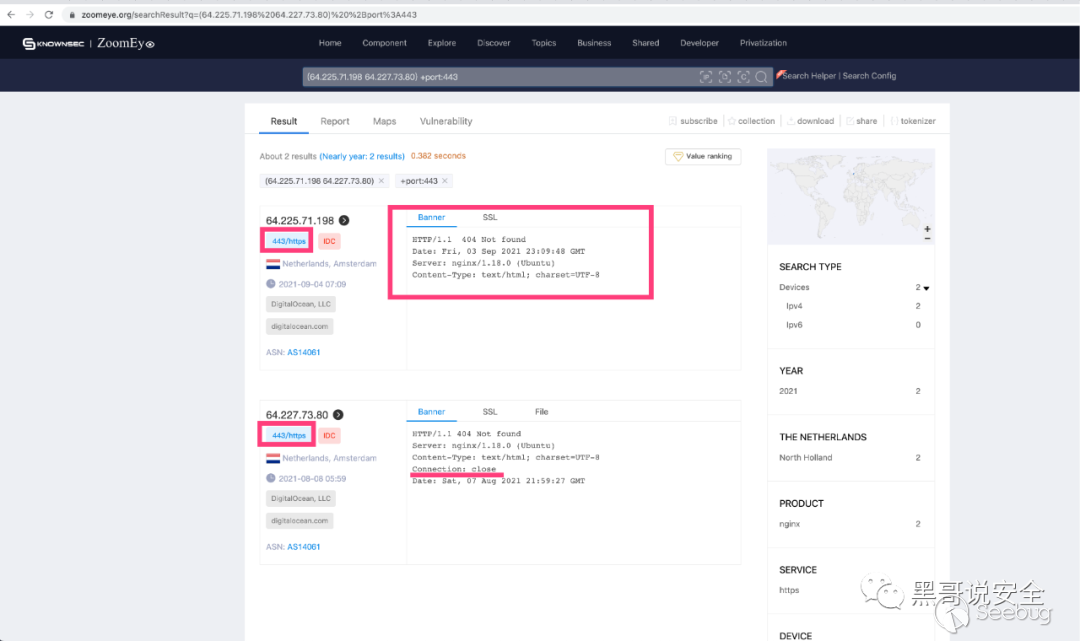The image size is (1080, 641).
Task: Select the Result tab
Action: pos(284,121)
